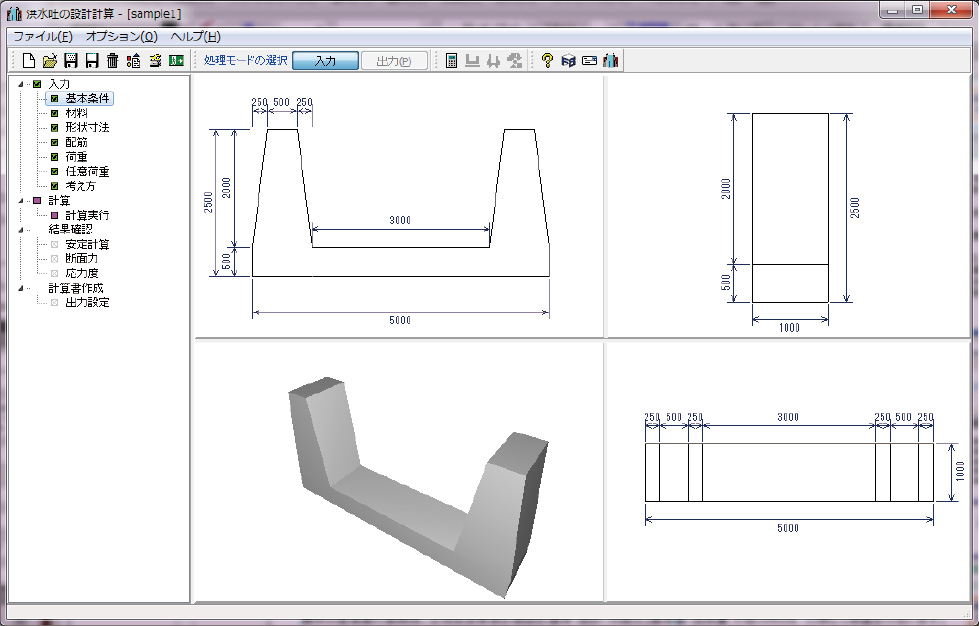
Task: Collapse the 入力 tree node
Action: point(20,85)
